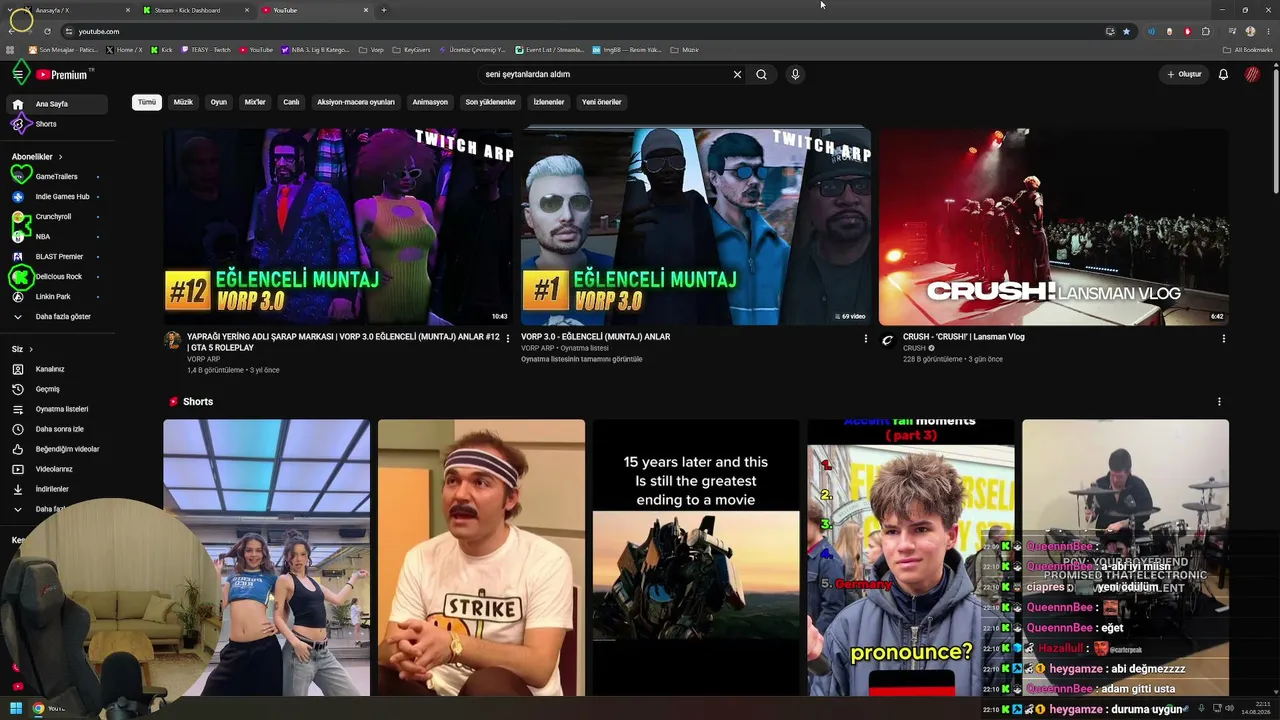The height and width of the screenshot is (720, 1280).
Task: Open options for the CRUSH Lansman Vlog video
Action: coord(1224,339)
